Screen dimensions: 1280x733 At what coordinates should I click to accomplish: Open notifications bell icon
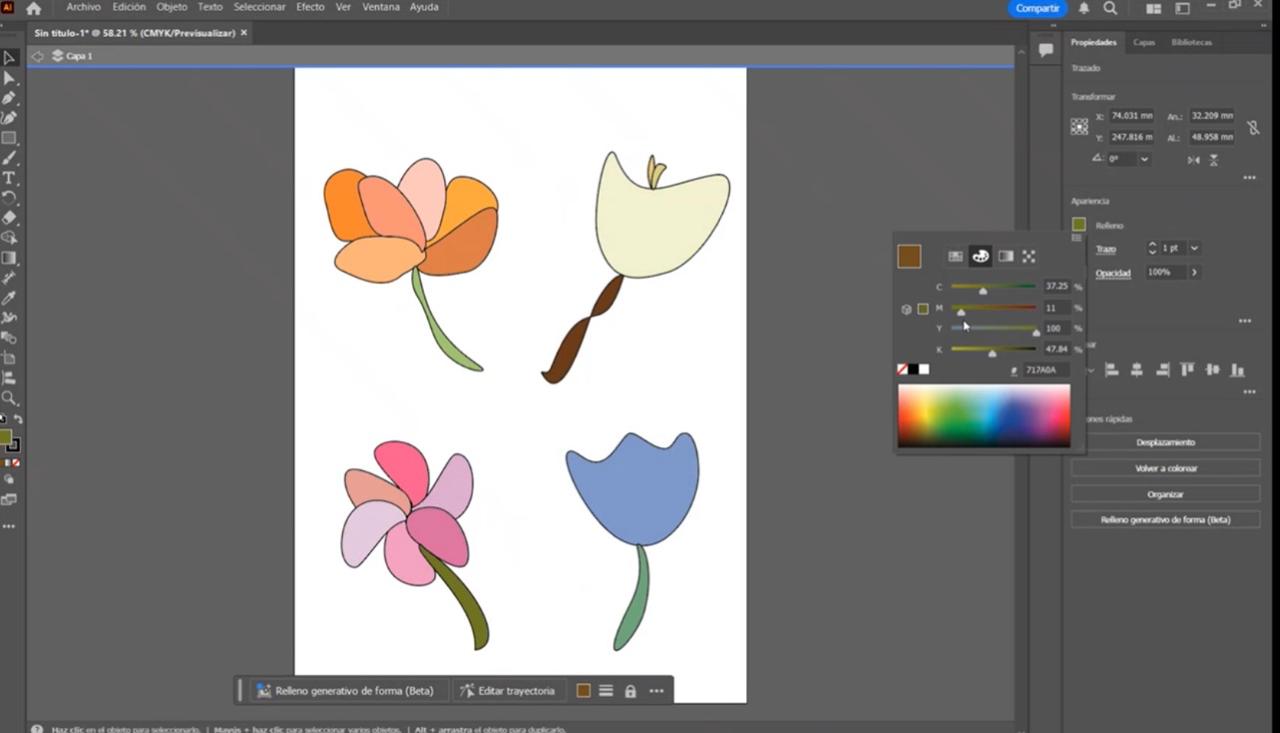click(1084, 8)
